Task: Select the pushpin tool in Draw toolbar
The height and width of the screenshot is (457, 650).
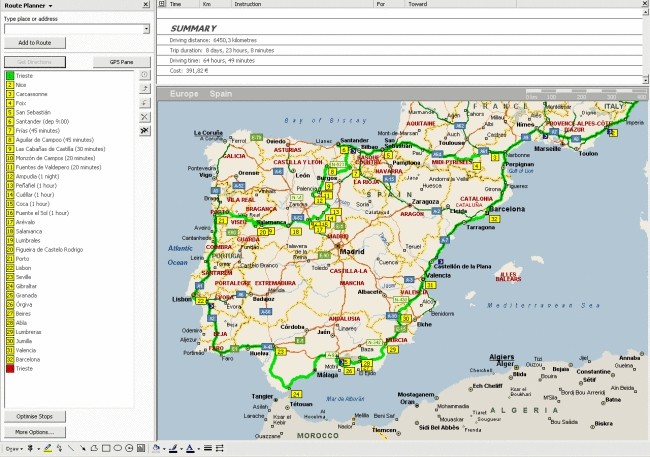Action: 30,448
